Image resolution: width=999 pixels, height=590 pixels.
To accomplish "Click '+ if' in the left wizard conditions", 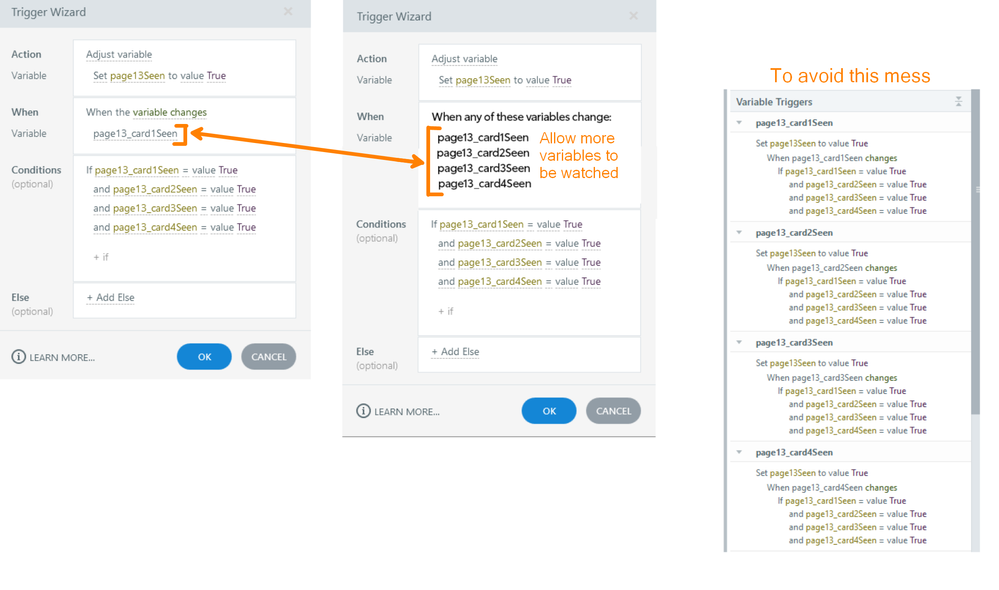I will point(101,257).
